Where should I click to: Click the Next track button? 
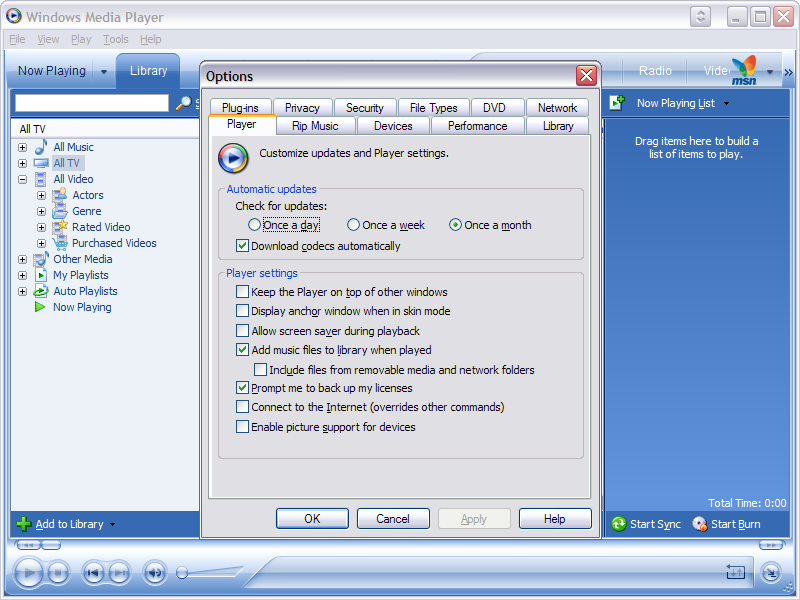point(119,573)
